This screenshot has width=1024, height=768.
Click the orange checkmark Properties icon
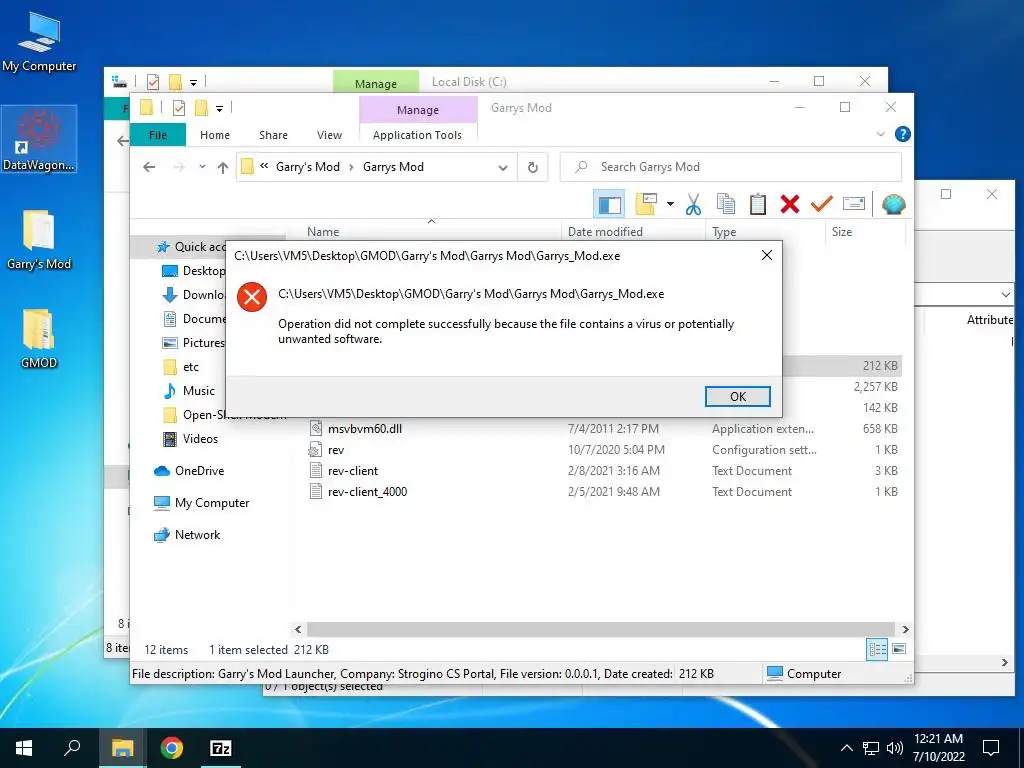pyautogui.click(x=822, y=204)
